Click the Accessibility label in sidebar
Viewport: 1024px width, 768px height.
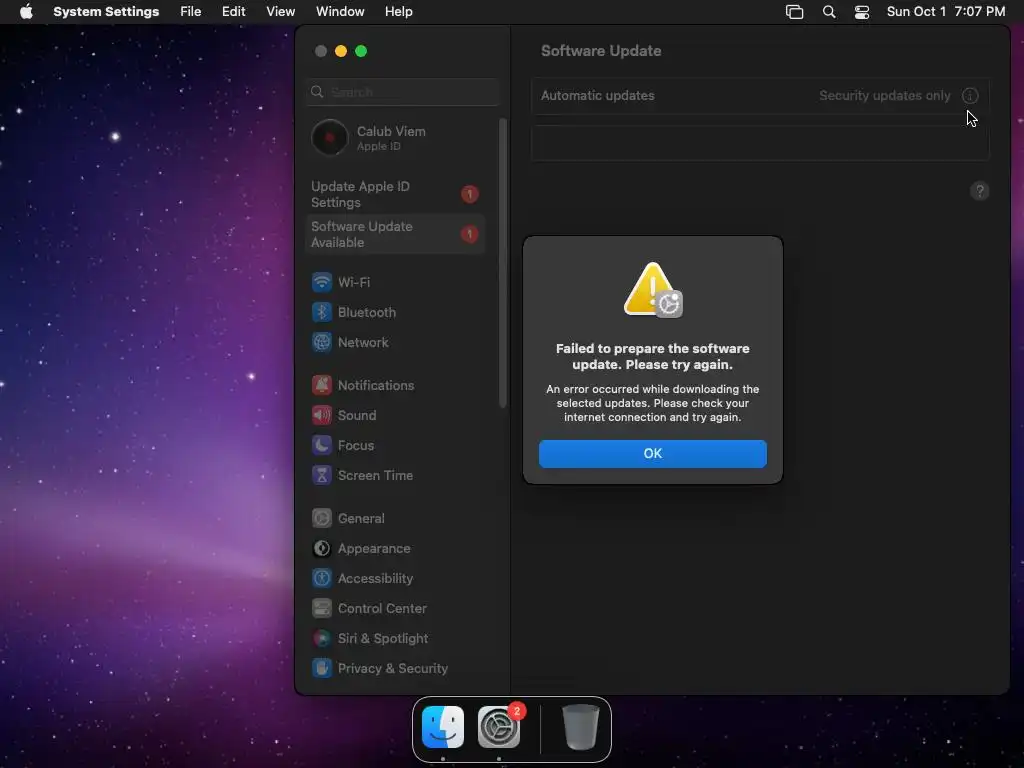(375, 579)
